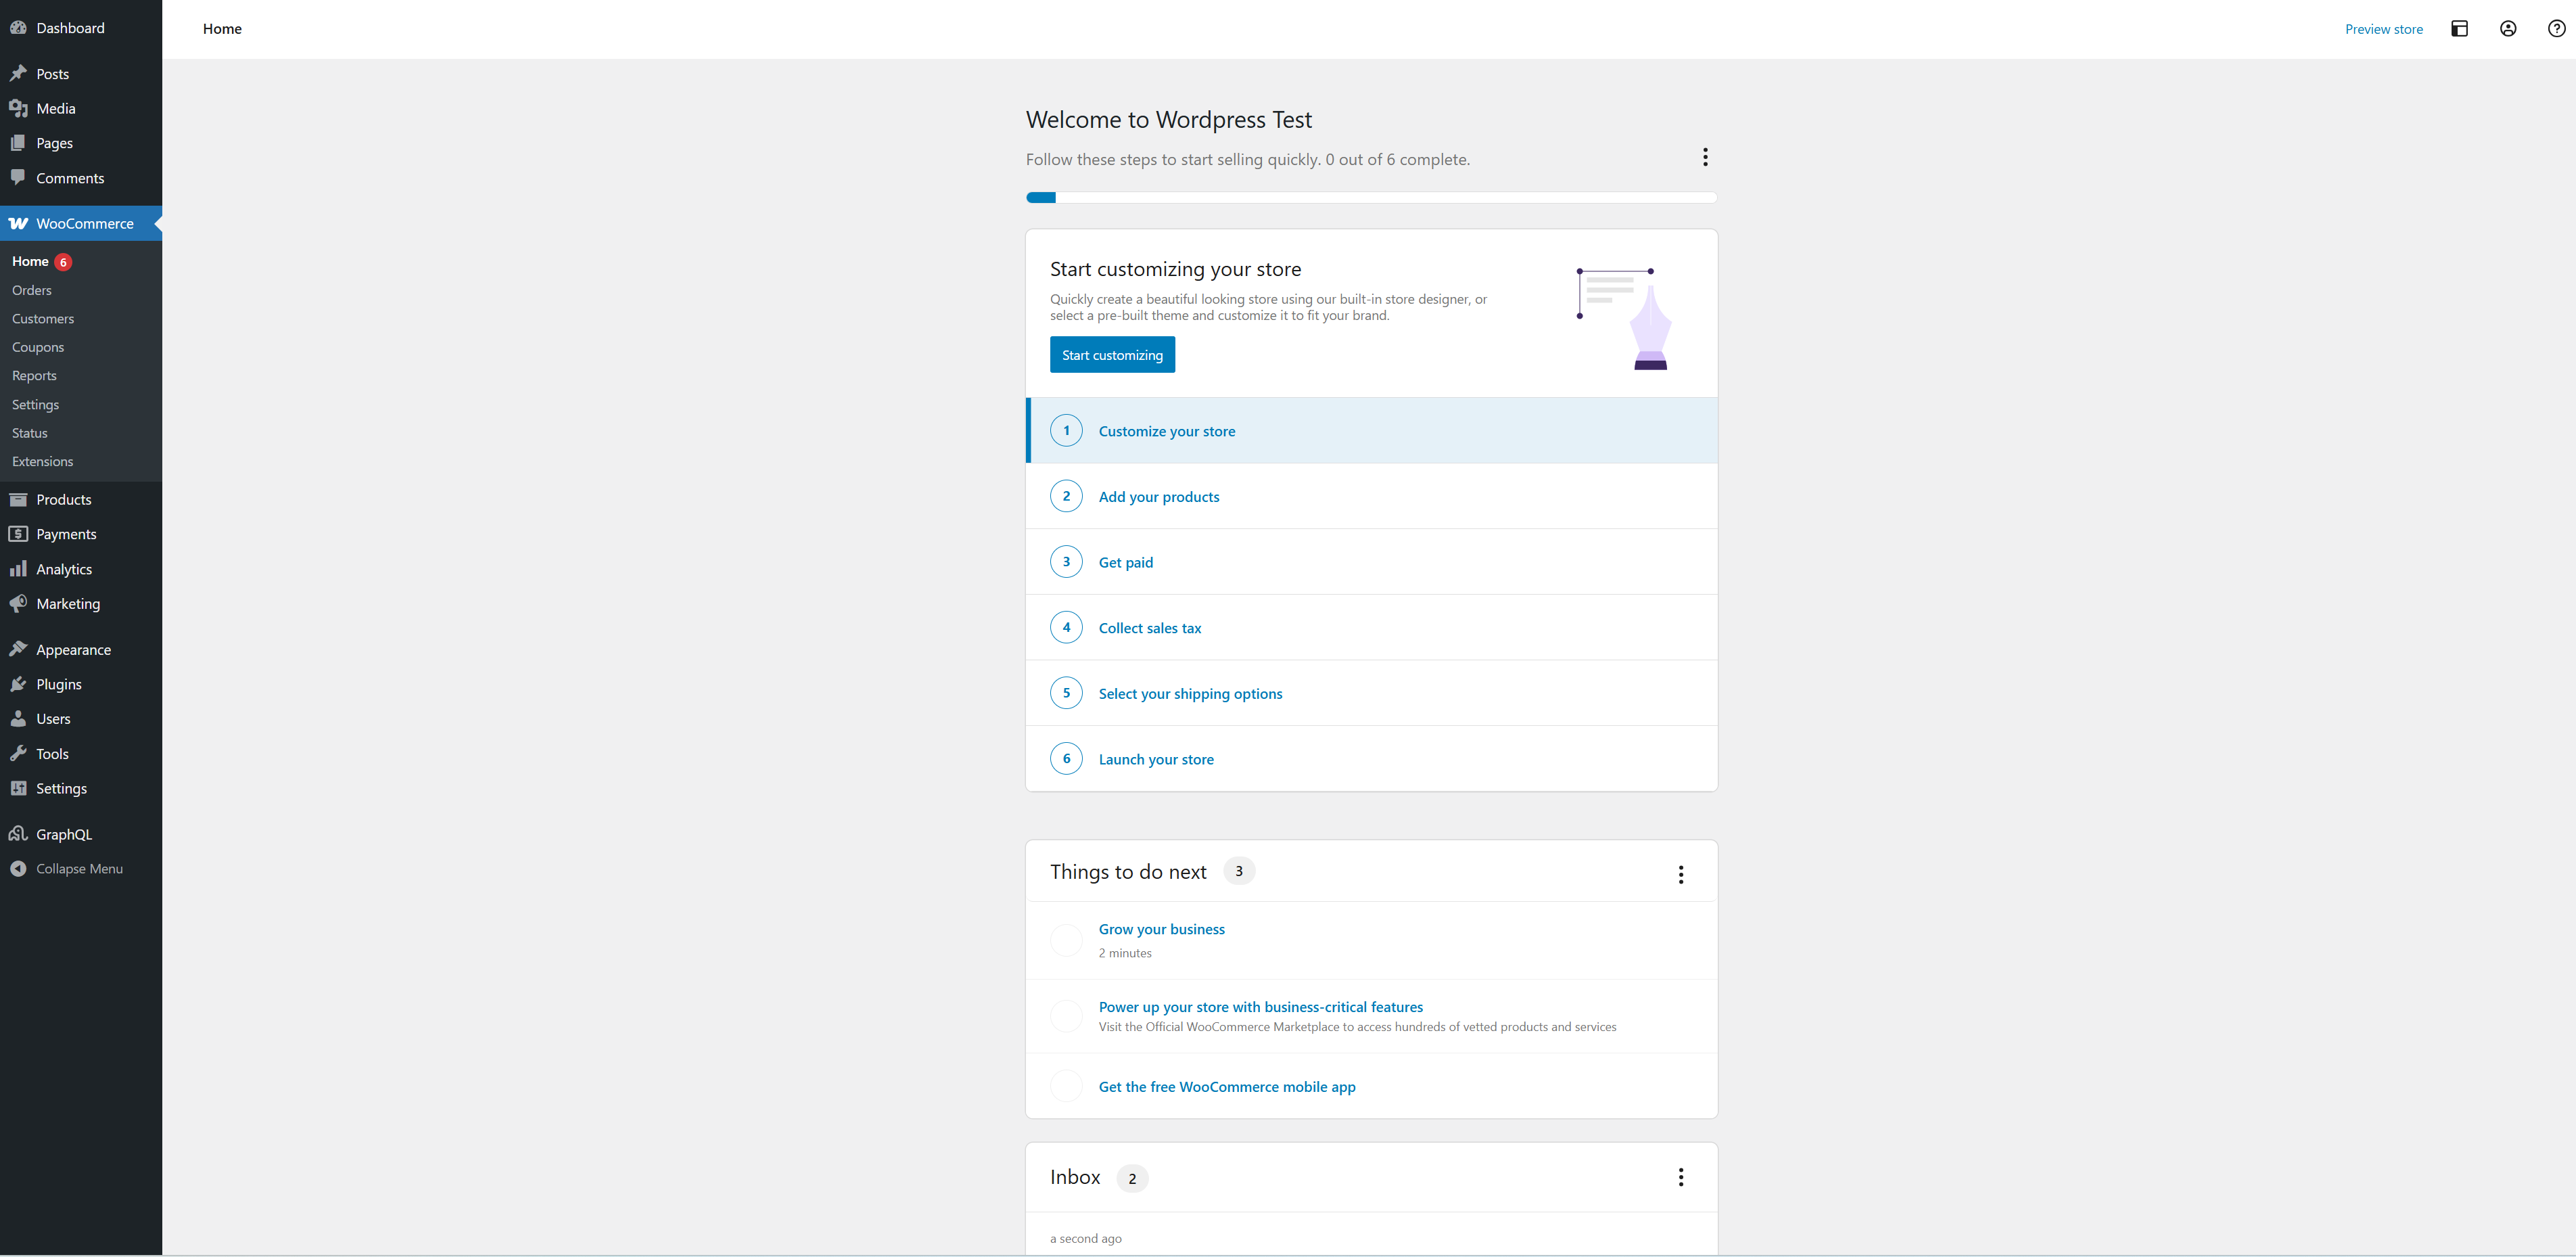Open the account profile icon in the header
Image resolution: width=2576 pixels, height=1257 pixels.
point(2507,28)
